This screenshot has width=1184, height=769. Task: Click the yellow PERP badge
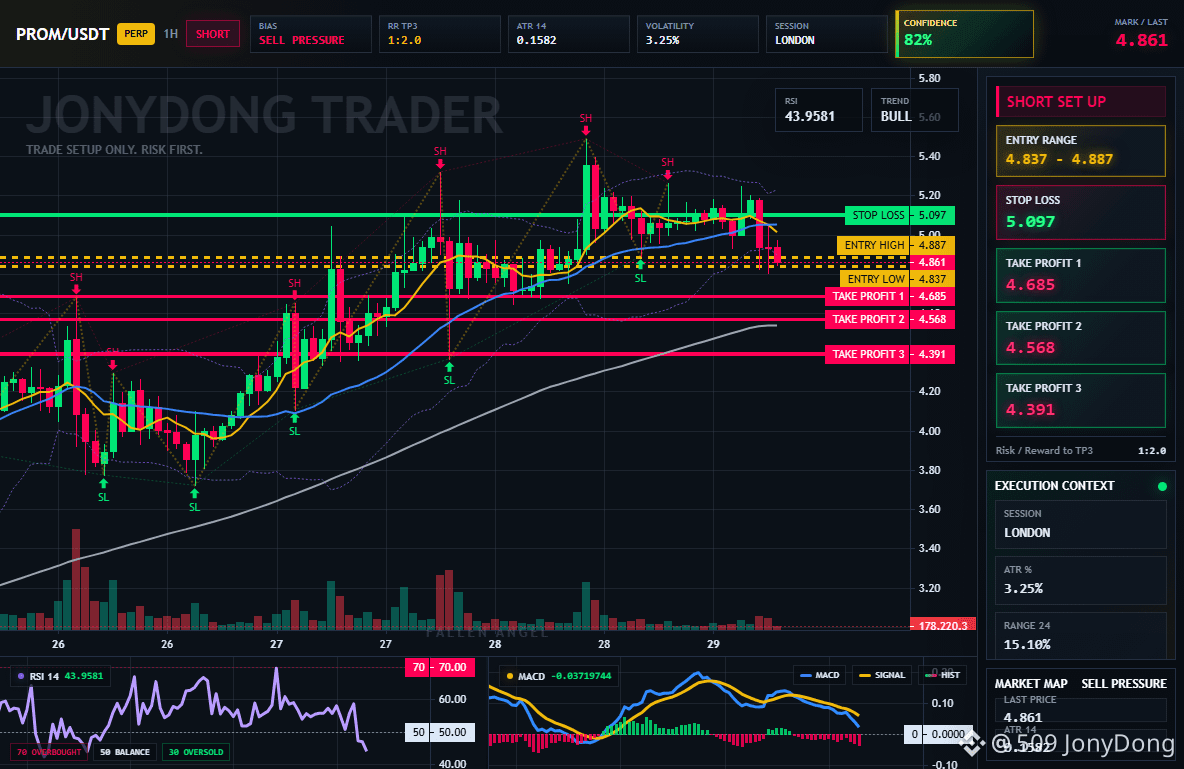[x=136, y=34]
